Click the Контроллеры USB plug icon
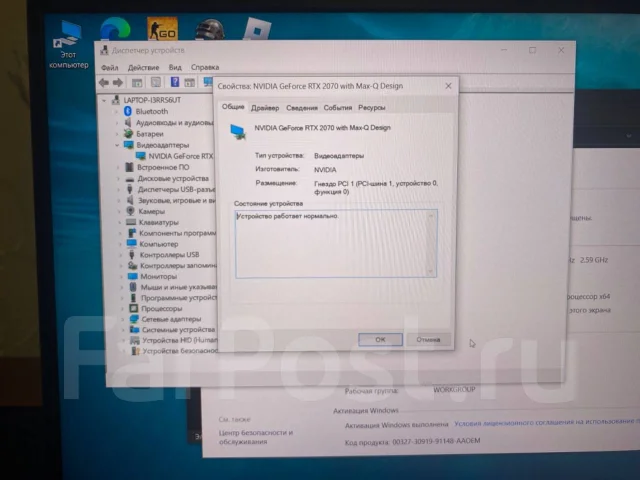This screenshot has width=640, height=480. point(132,255)
